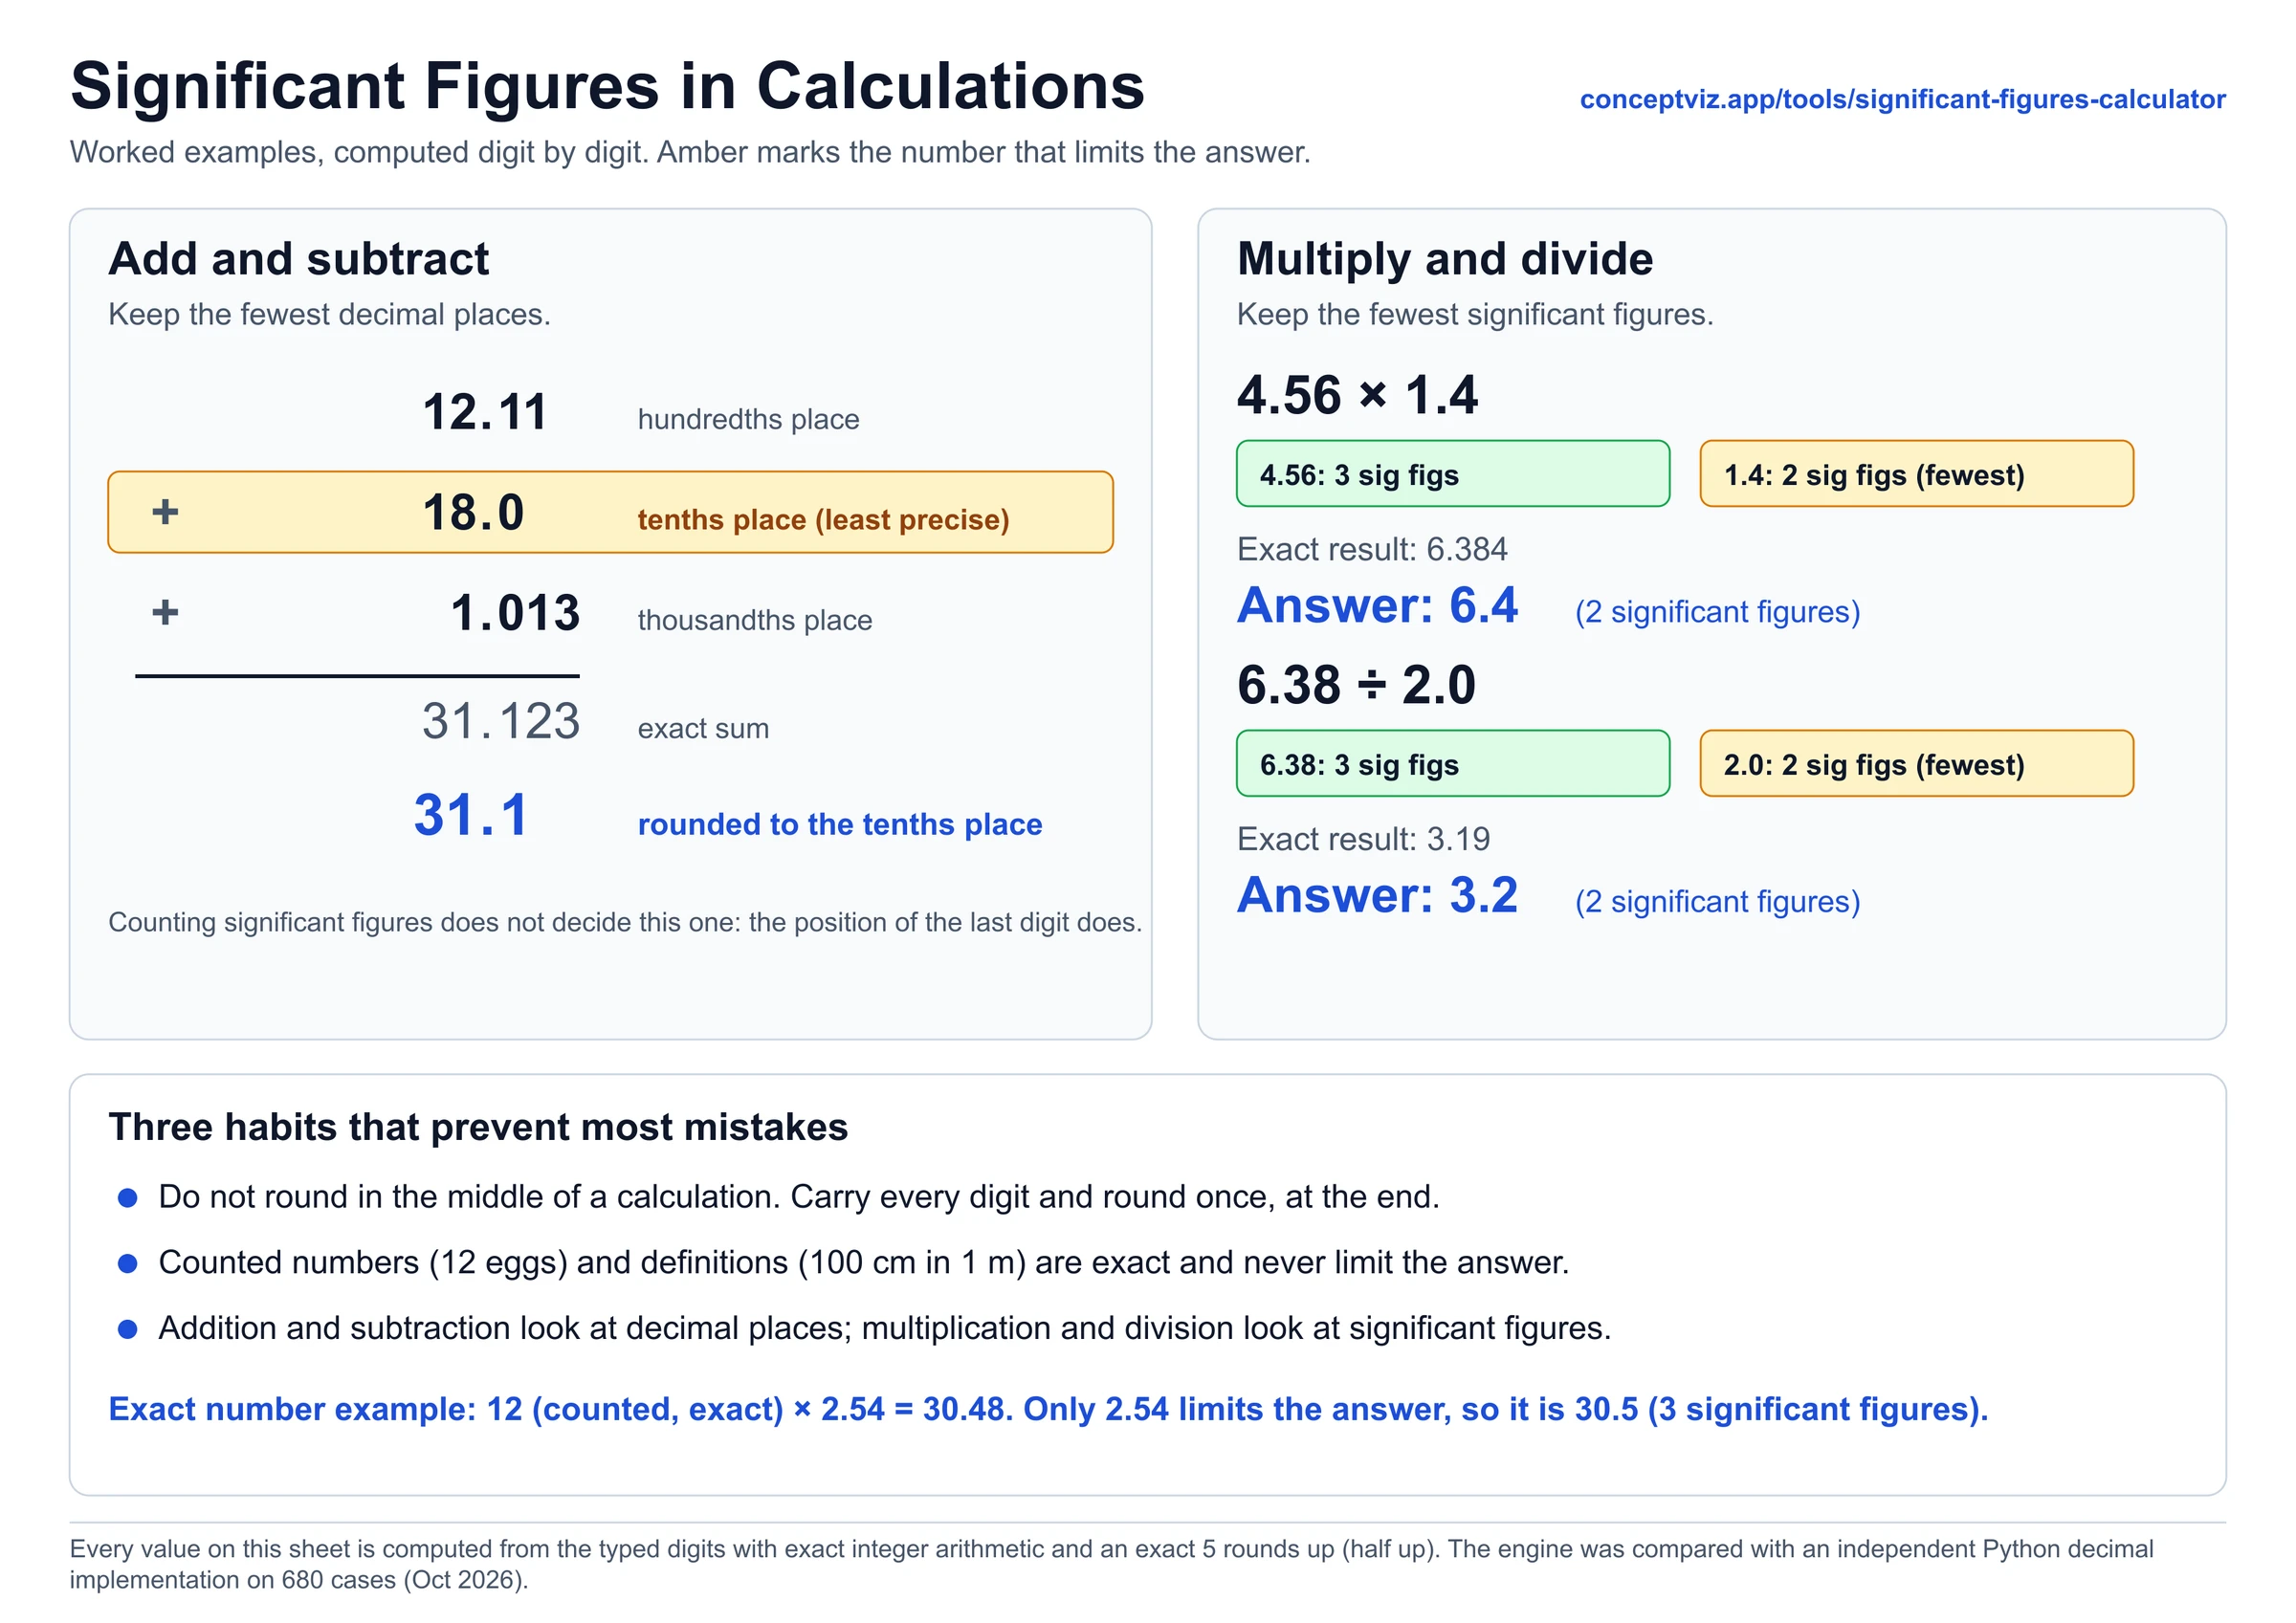Click 'Keep the fewest significant figures.' subtitle
The image size is (2296, 1623).
coord(1475,314)
